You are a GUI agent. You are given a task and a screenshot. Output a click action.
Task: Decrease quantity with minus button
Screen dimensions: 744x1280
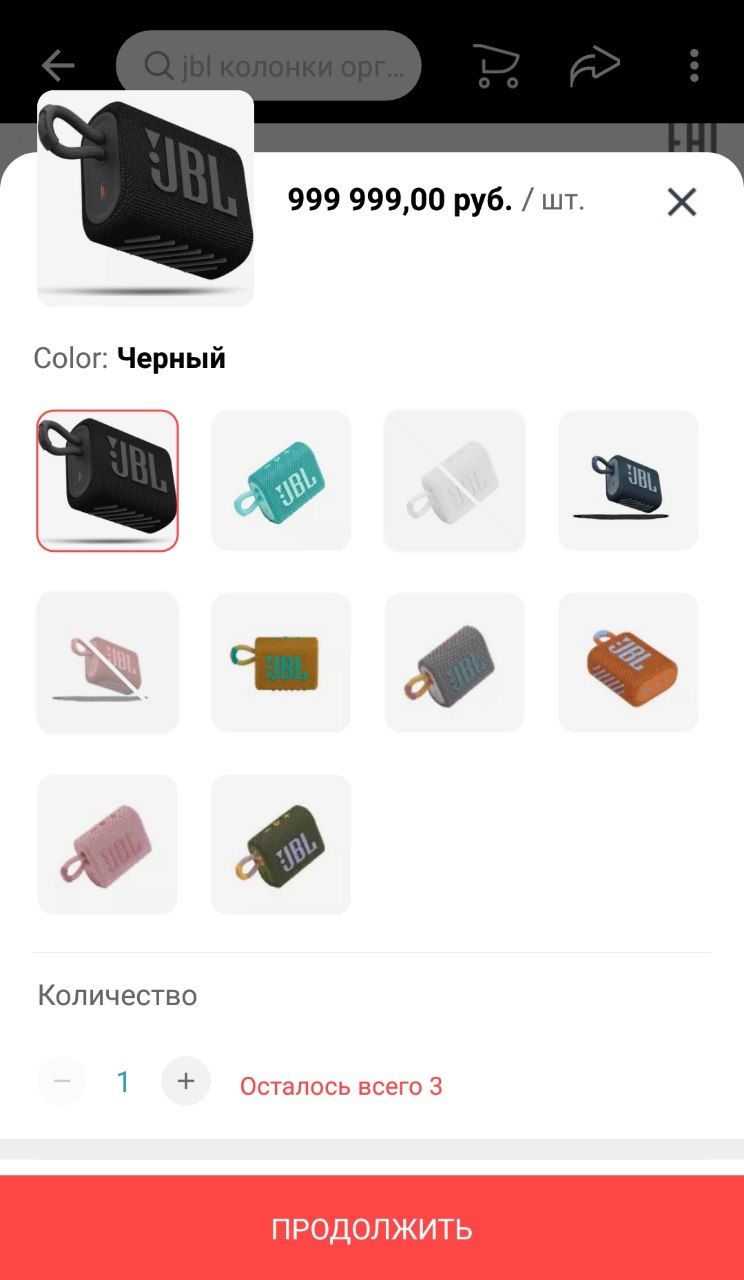click(62, 1081)
